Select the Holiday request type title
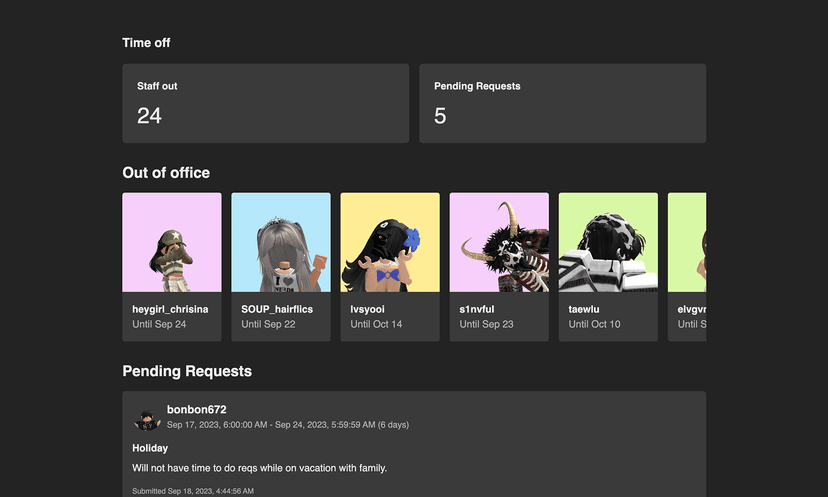Screen dimensions: 828x497 click(150, 448)
